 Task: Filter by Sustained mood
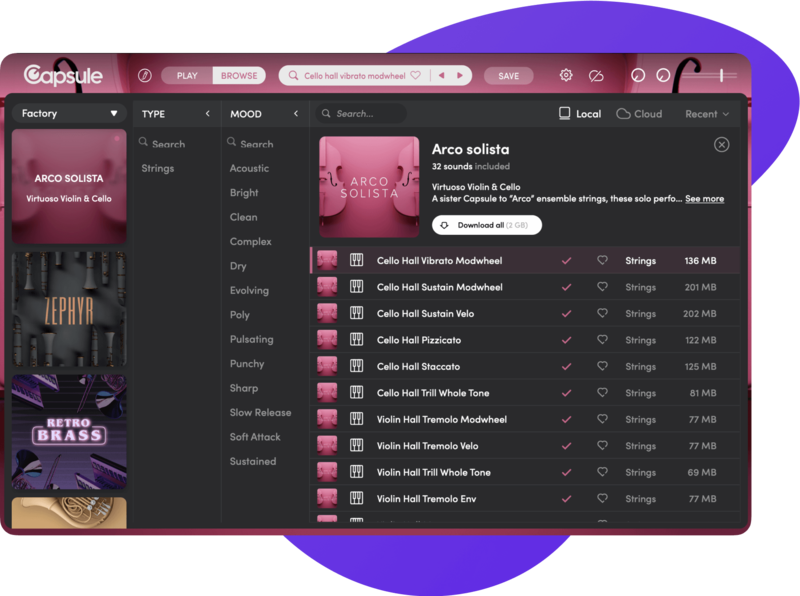click(x=253, y=461)
